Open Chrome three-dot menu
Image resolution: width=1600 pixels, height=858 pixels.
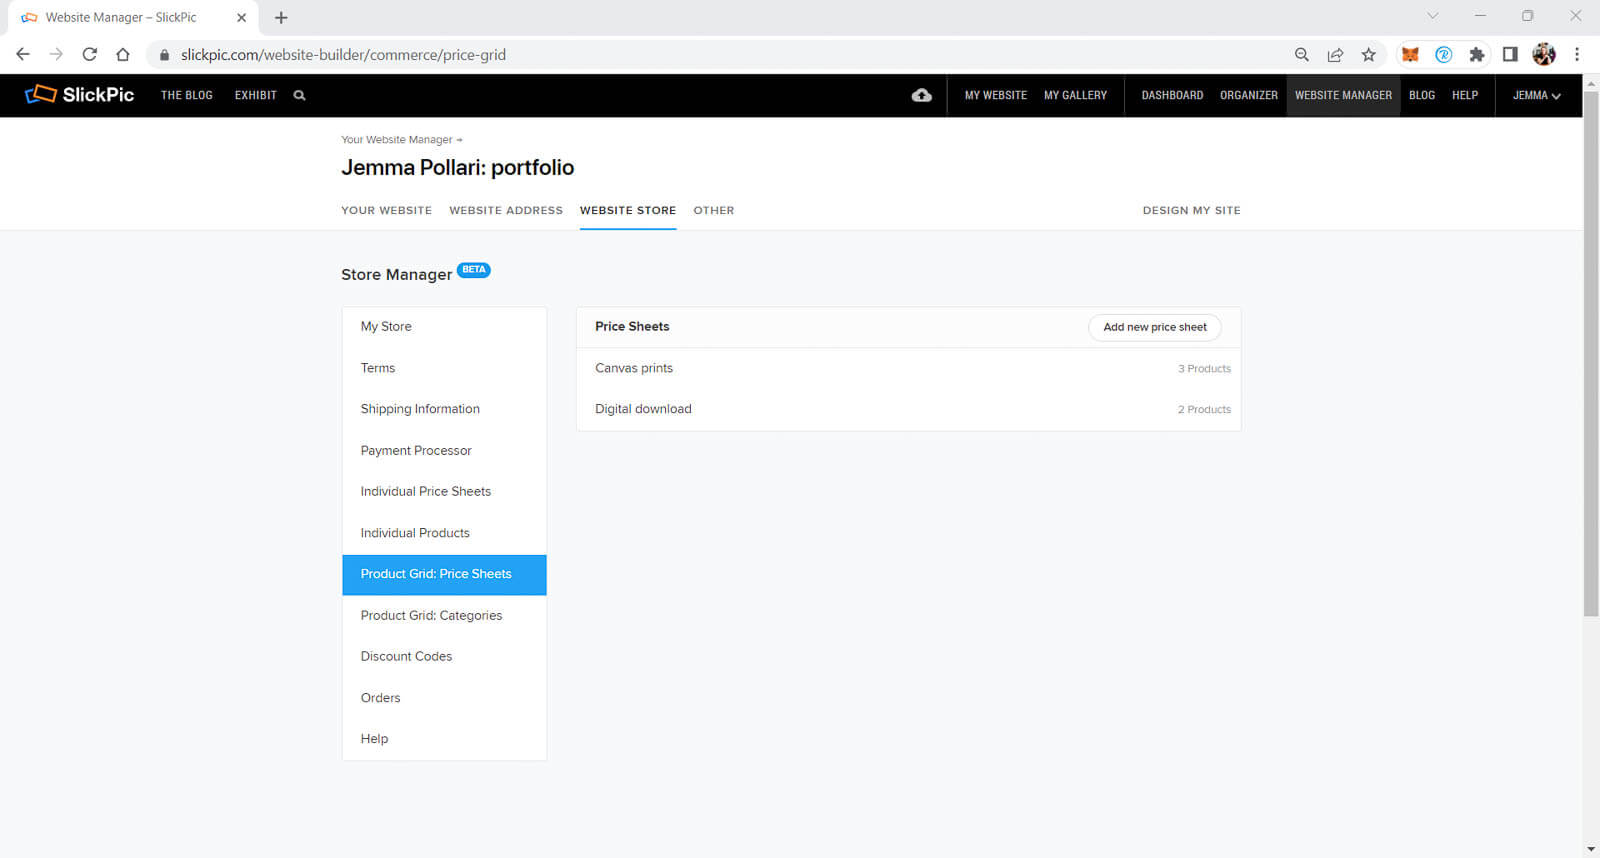[1577, 55]
